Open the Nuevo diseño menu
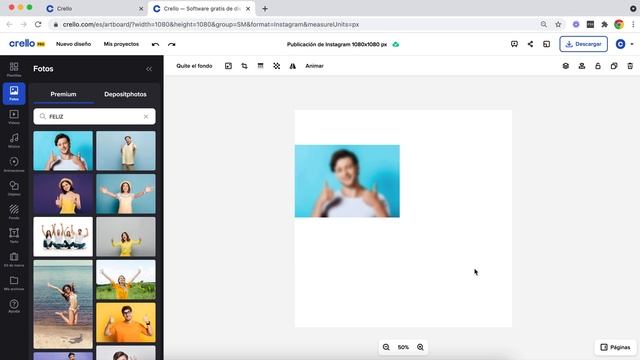This screenshot has height=360, width=640. 73,44
